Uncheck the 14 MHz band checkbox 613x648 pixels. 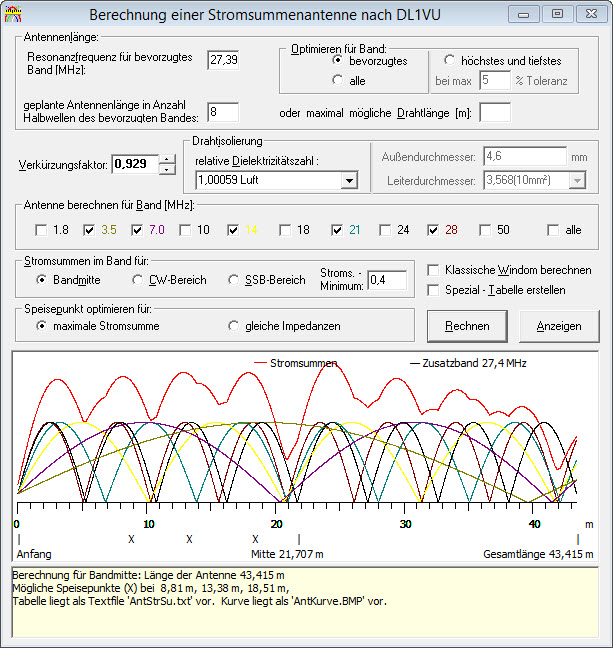coord(233,230)
